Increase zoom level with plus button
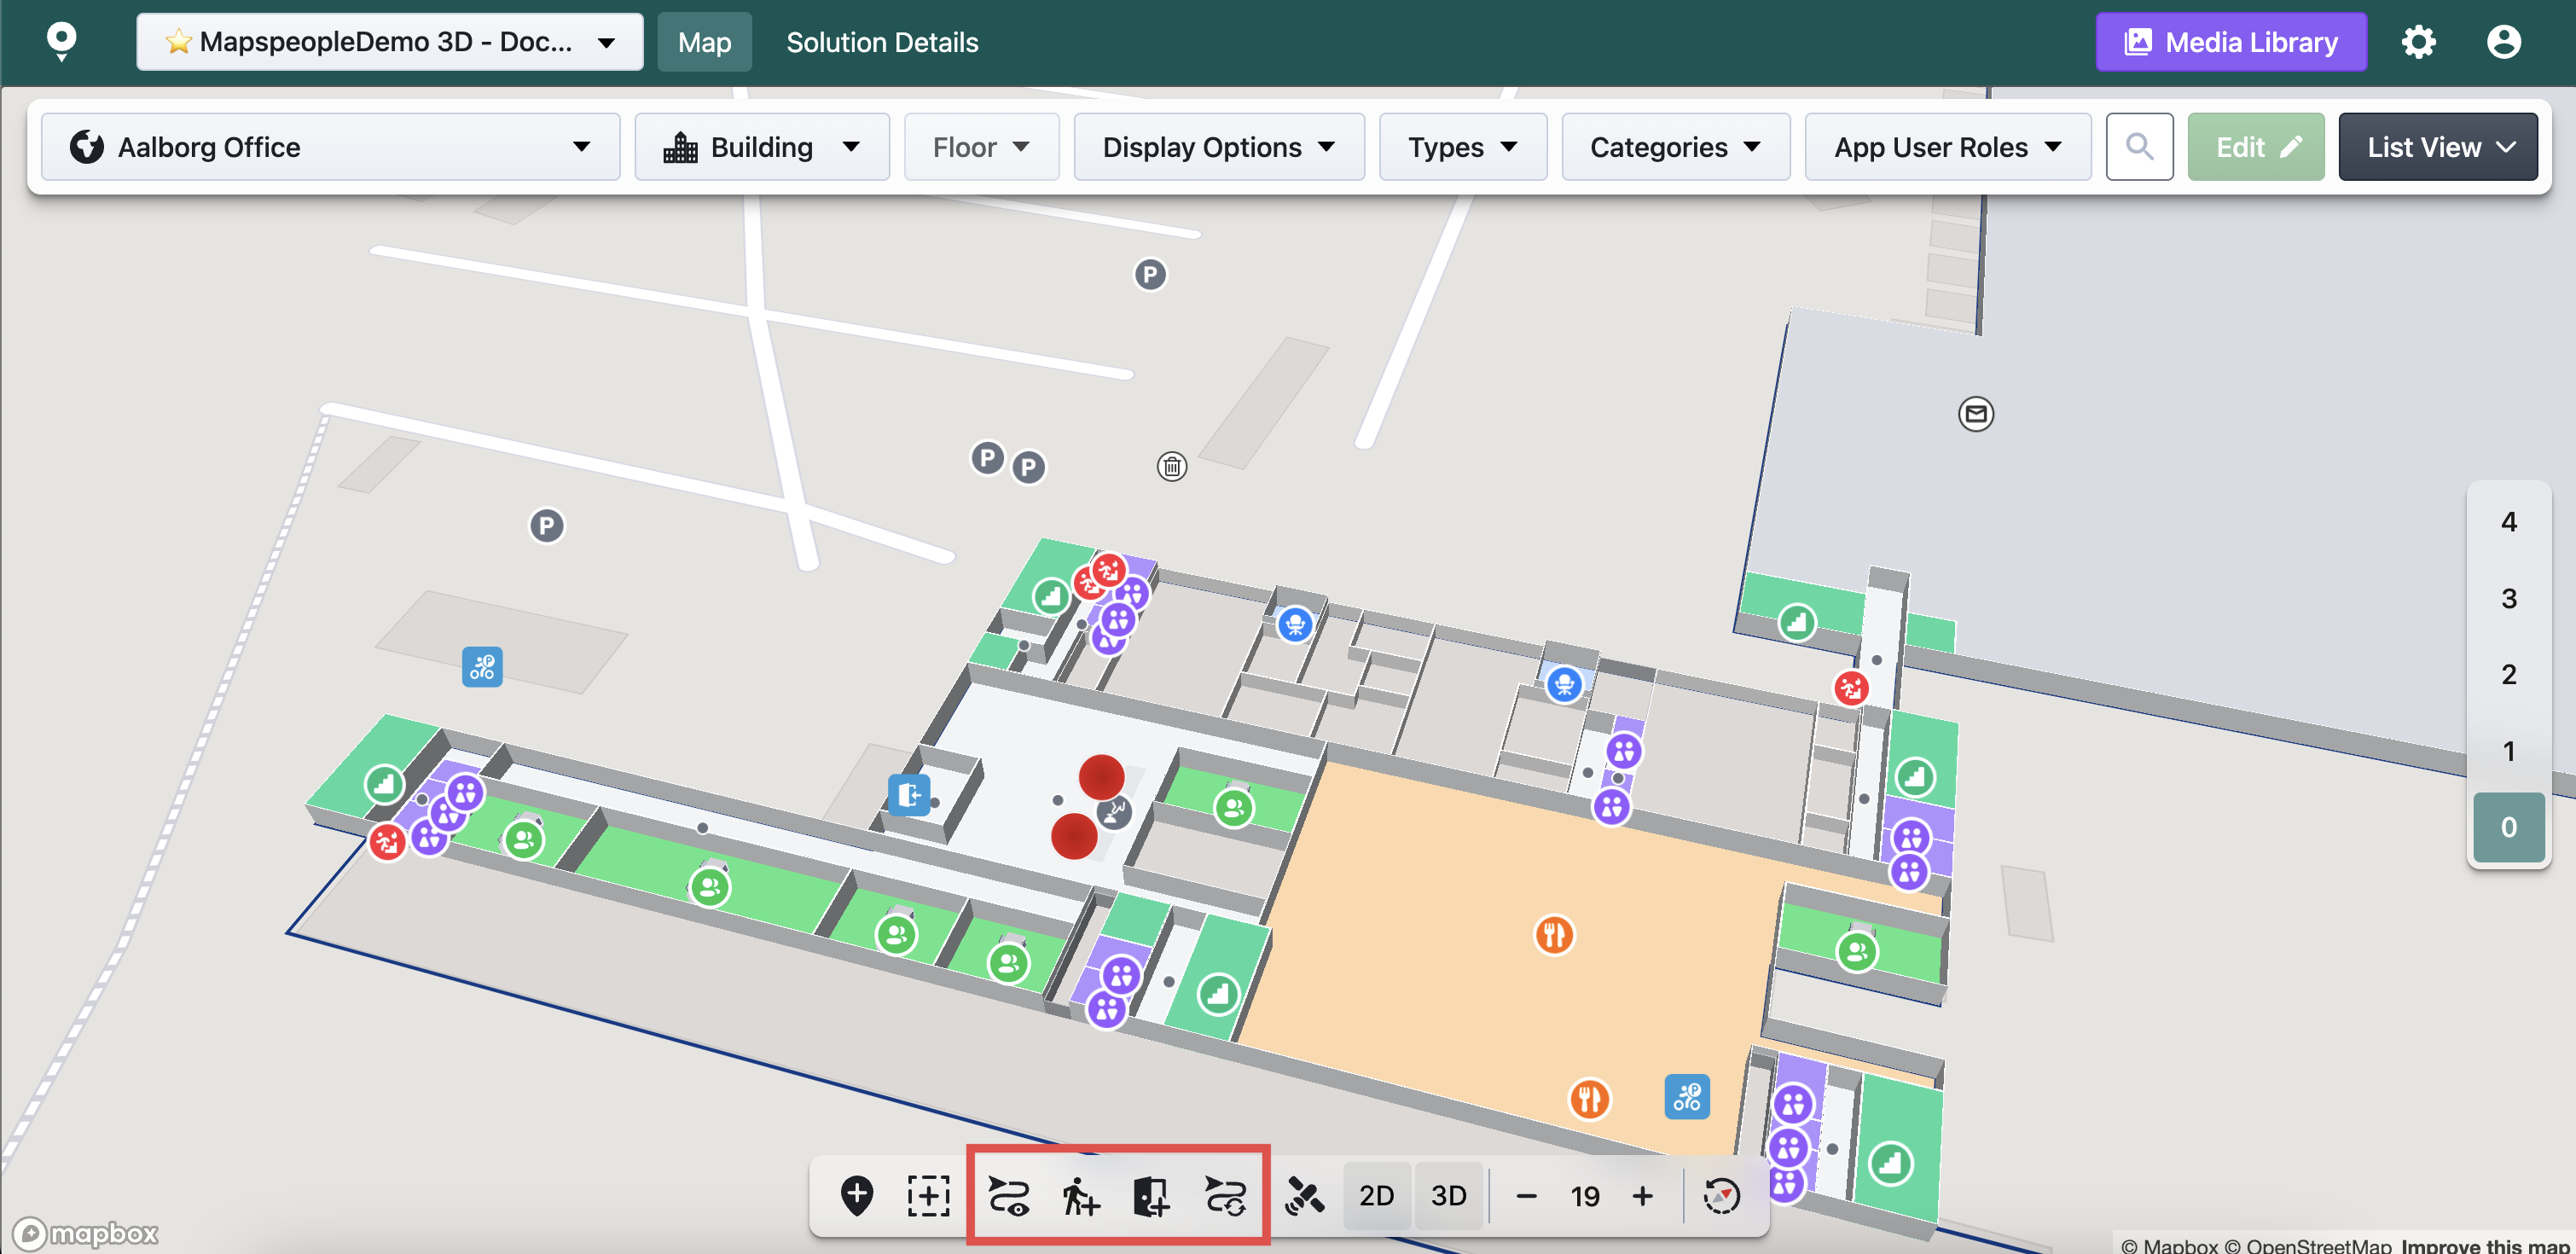 (1642, 1195)
